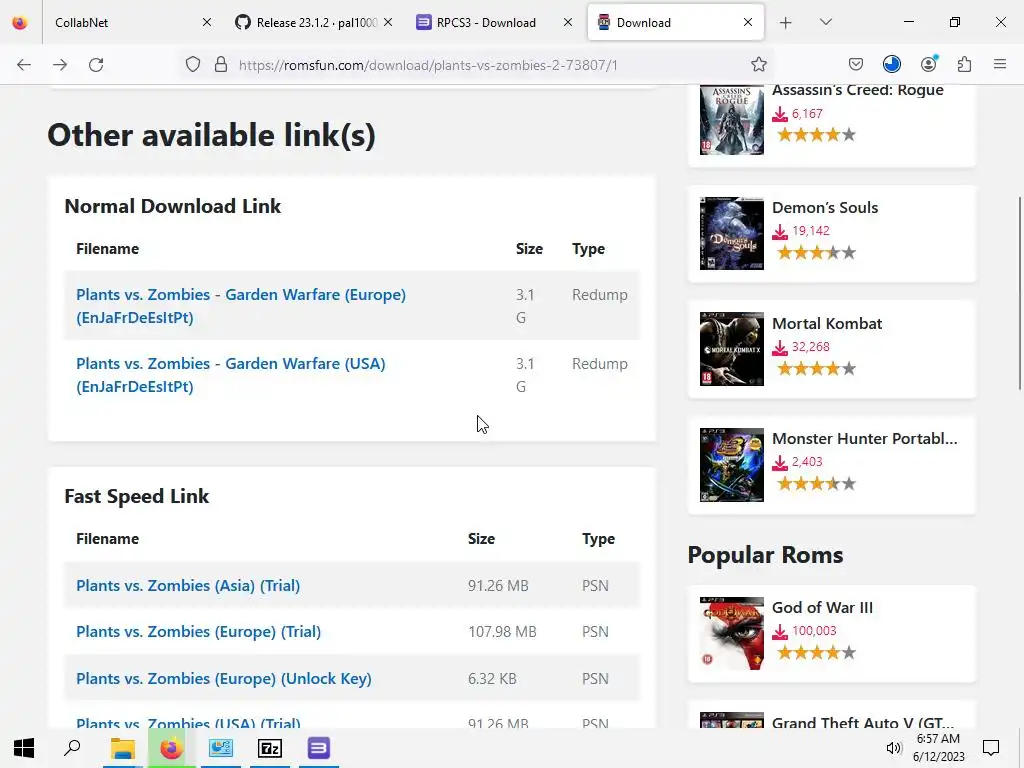This screenshot has width=1024, height=768.
Task: Click Mortal Kombat cover thumbnail
Action: click(731, 349)
